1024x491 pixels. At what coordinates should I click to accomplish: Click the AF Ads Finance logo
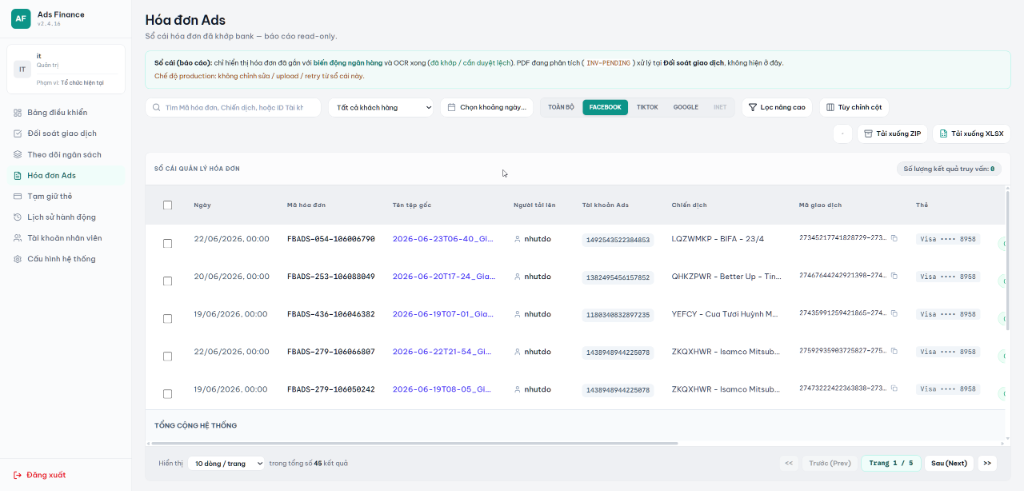(21, 18)
